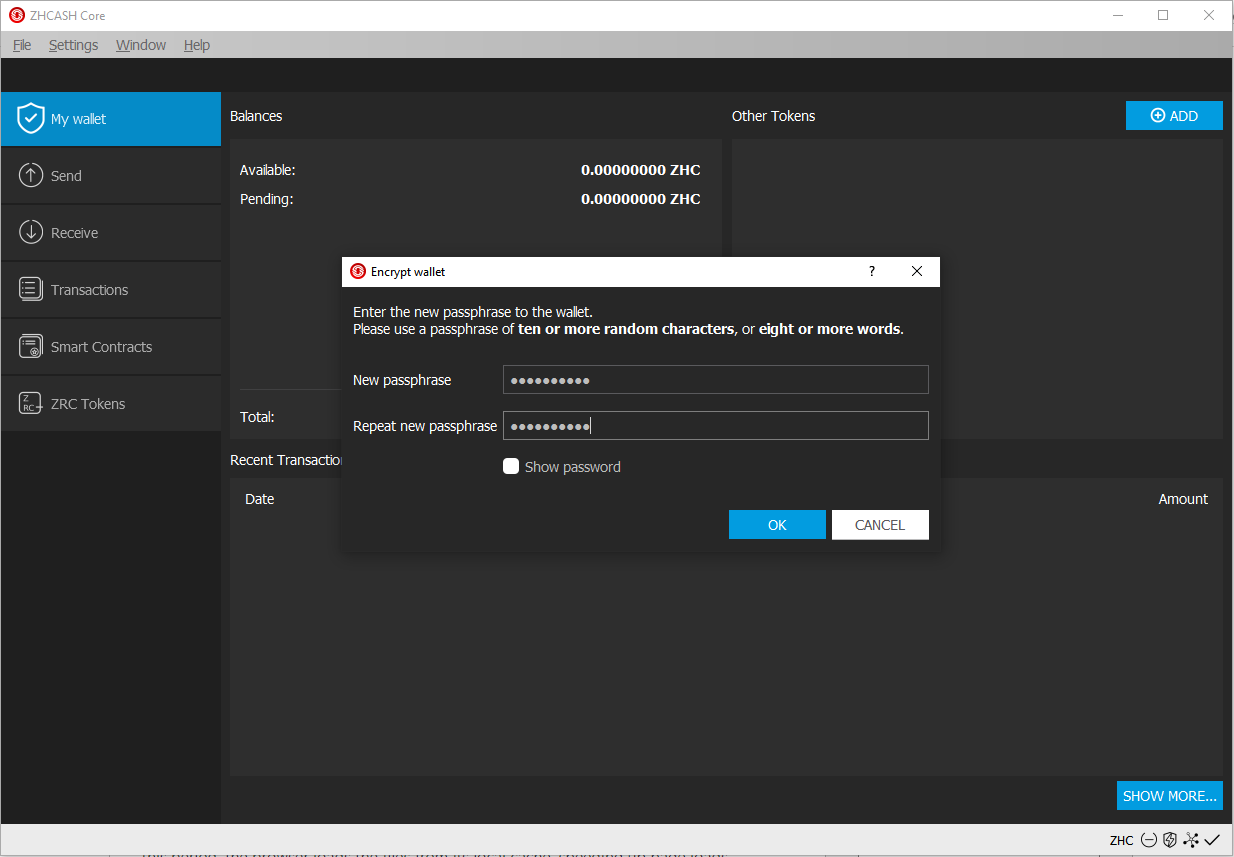
Task: Click the network connections status icon
Action: tap(1190, 840)
